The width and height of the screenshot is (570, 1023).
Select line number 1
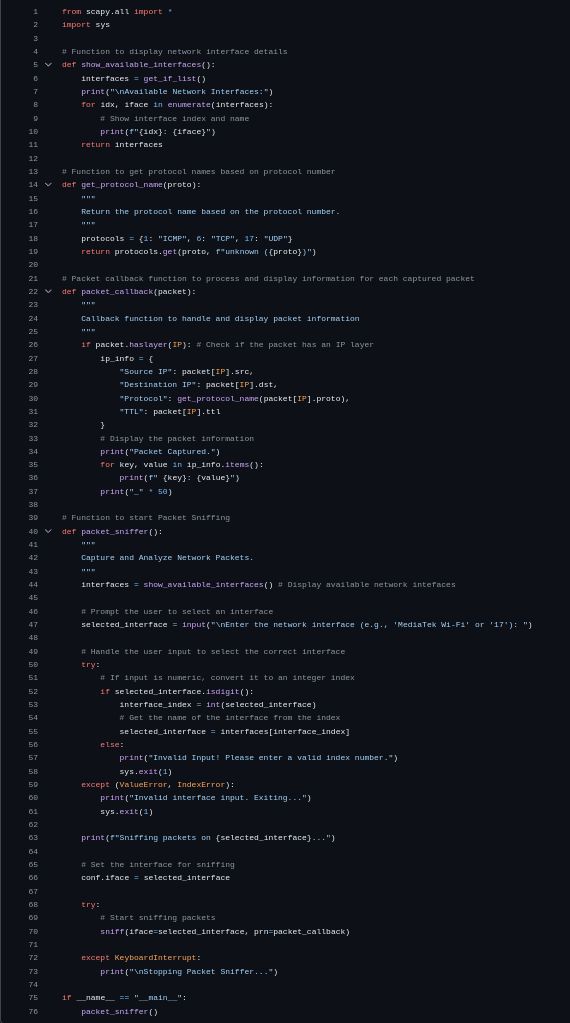pos(35,12)
